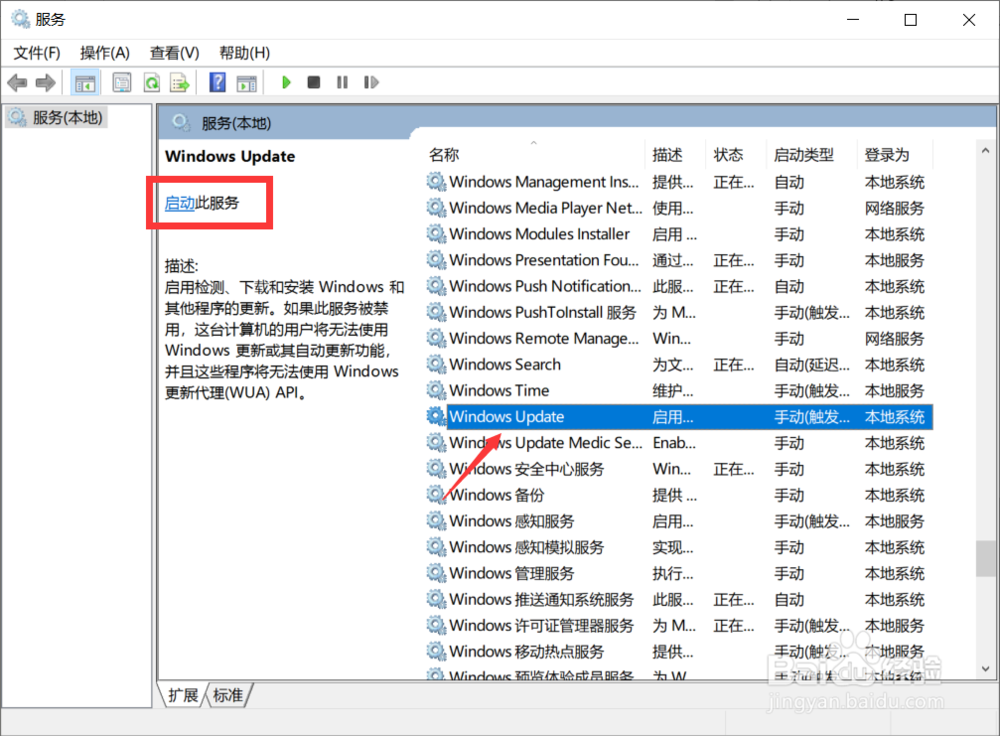Toggle the show/hide action pane icon
Image resolution: width=1000 pixels, height=736 pixels.
coord(246,82)
